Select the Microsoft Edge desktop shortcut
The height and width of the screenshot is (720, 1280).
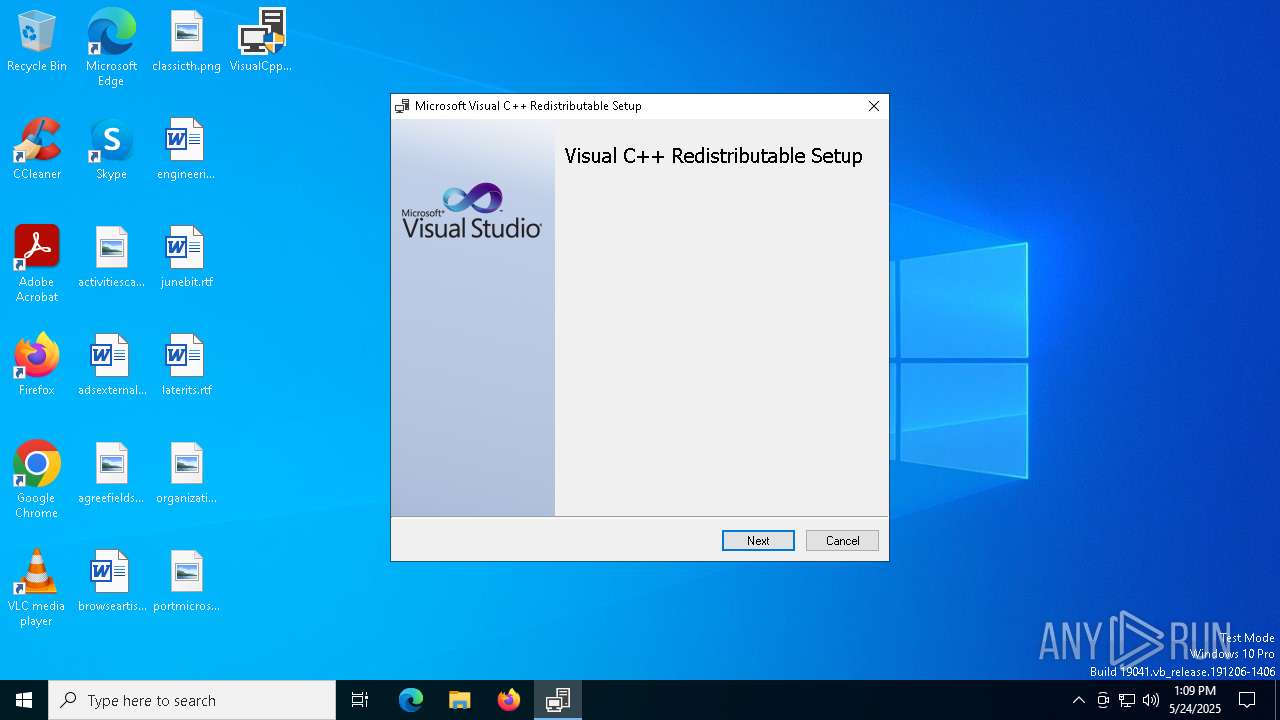click(x=111, y=47)
